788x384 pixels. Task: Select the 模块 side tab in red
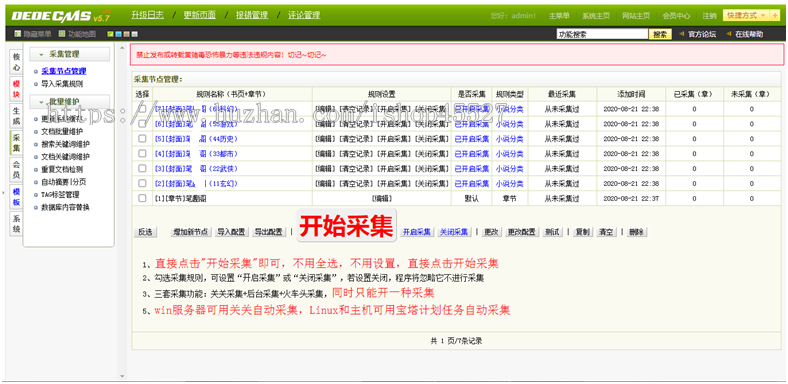pyautogui.click(x=16, y=89)
